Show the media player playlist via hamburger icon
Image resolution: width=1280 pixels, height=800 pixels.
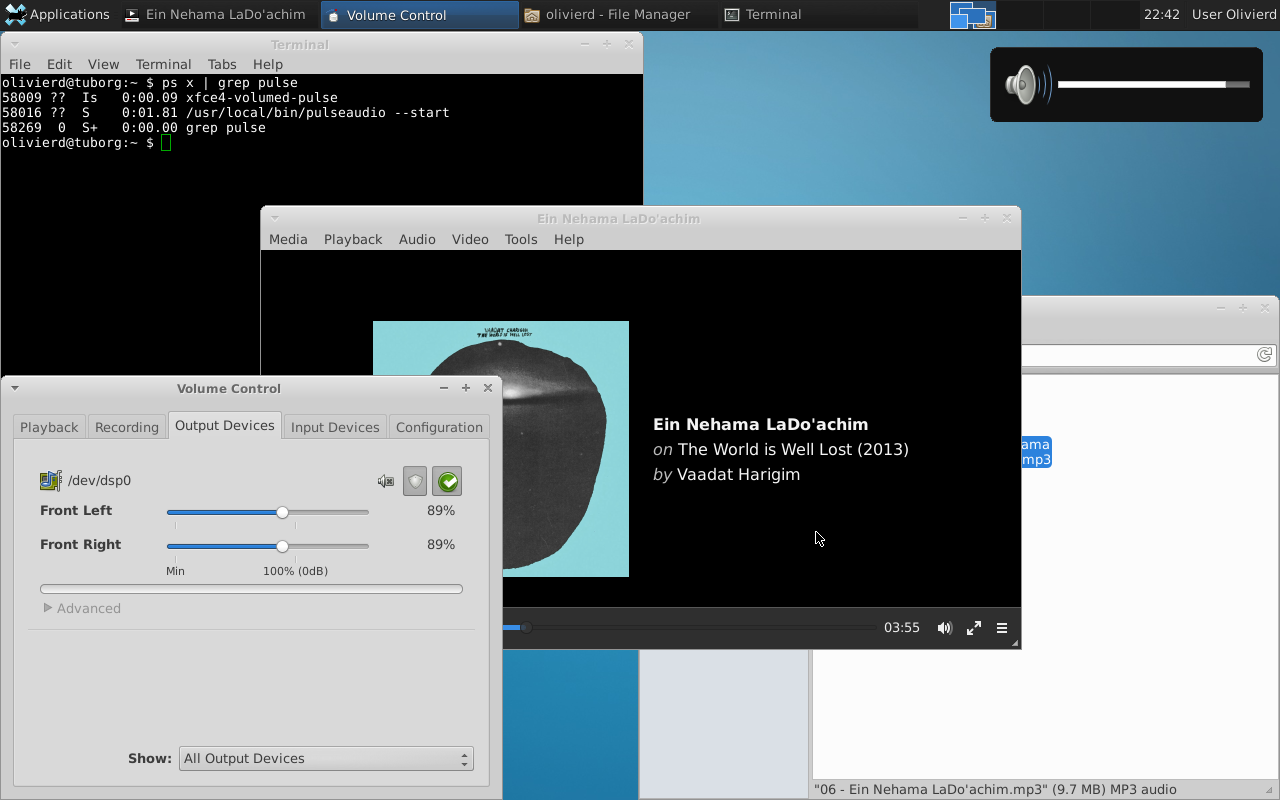point(1002,628)
